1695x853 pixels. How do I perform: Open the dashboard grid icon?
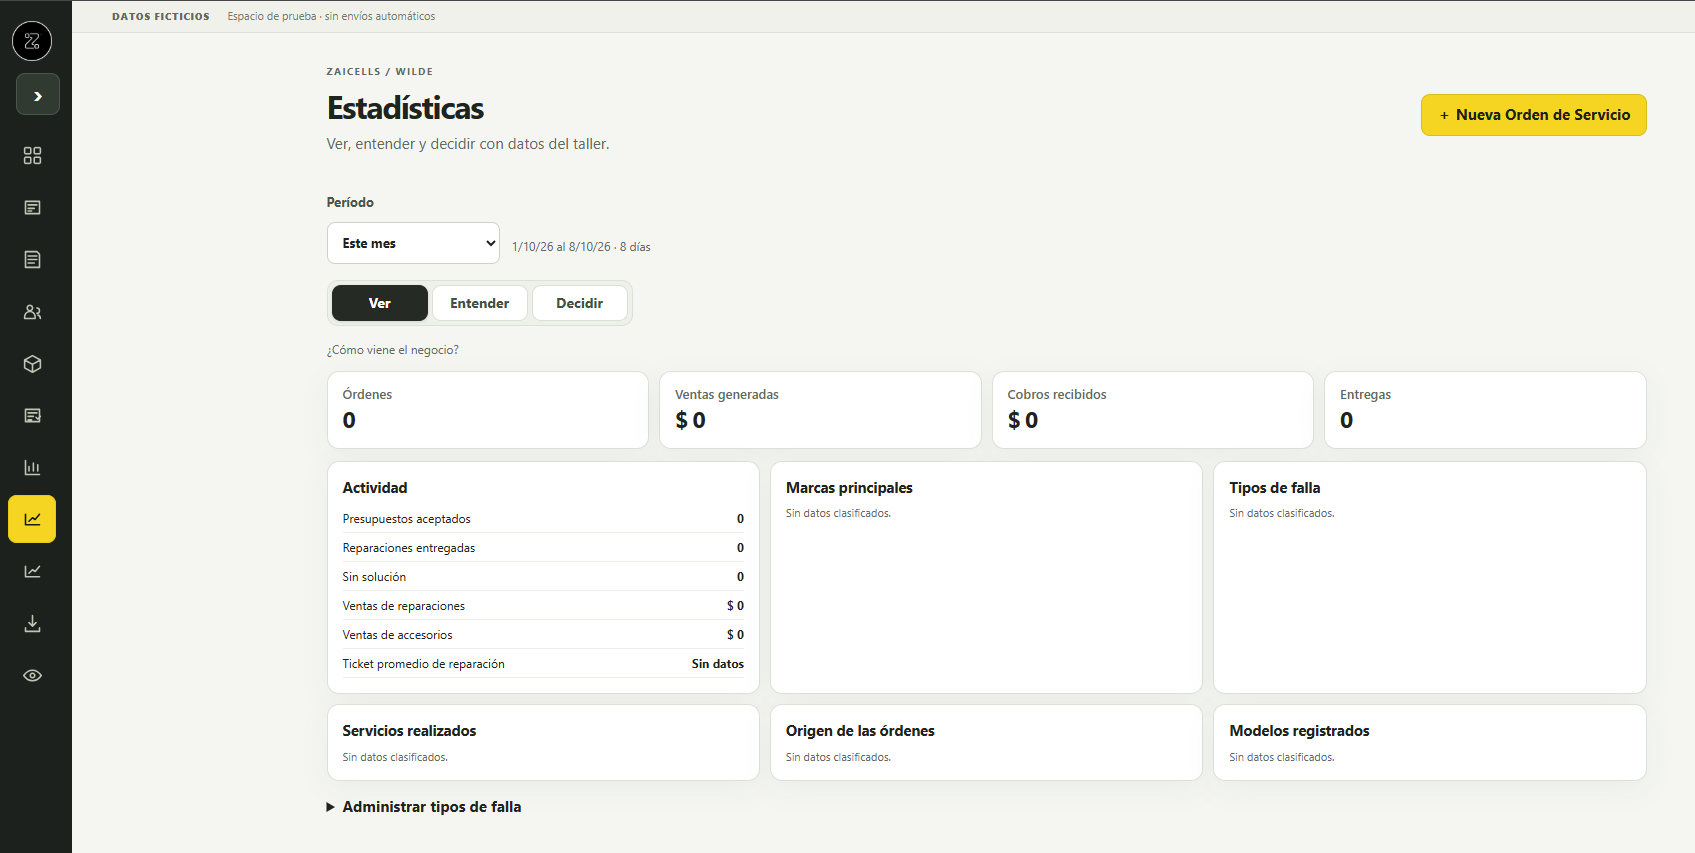(32, 156)
